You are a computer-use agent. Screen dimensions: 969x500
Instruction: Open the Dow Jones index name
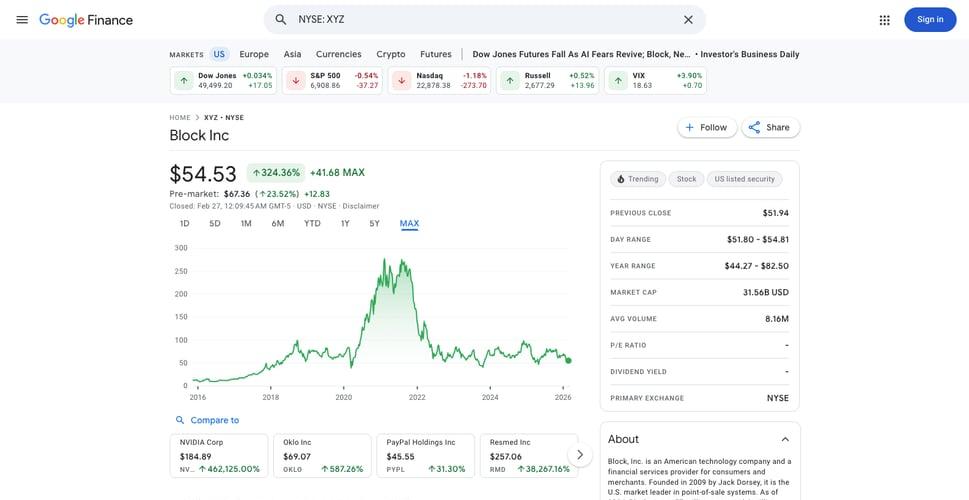point(217,75)
